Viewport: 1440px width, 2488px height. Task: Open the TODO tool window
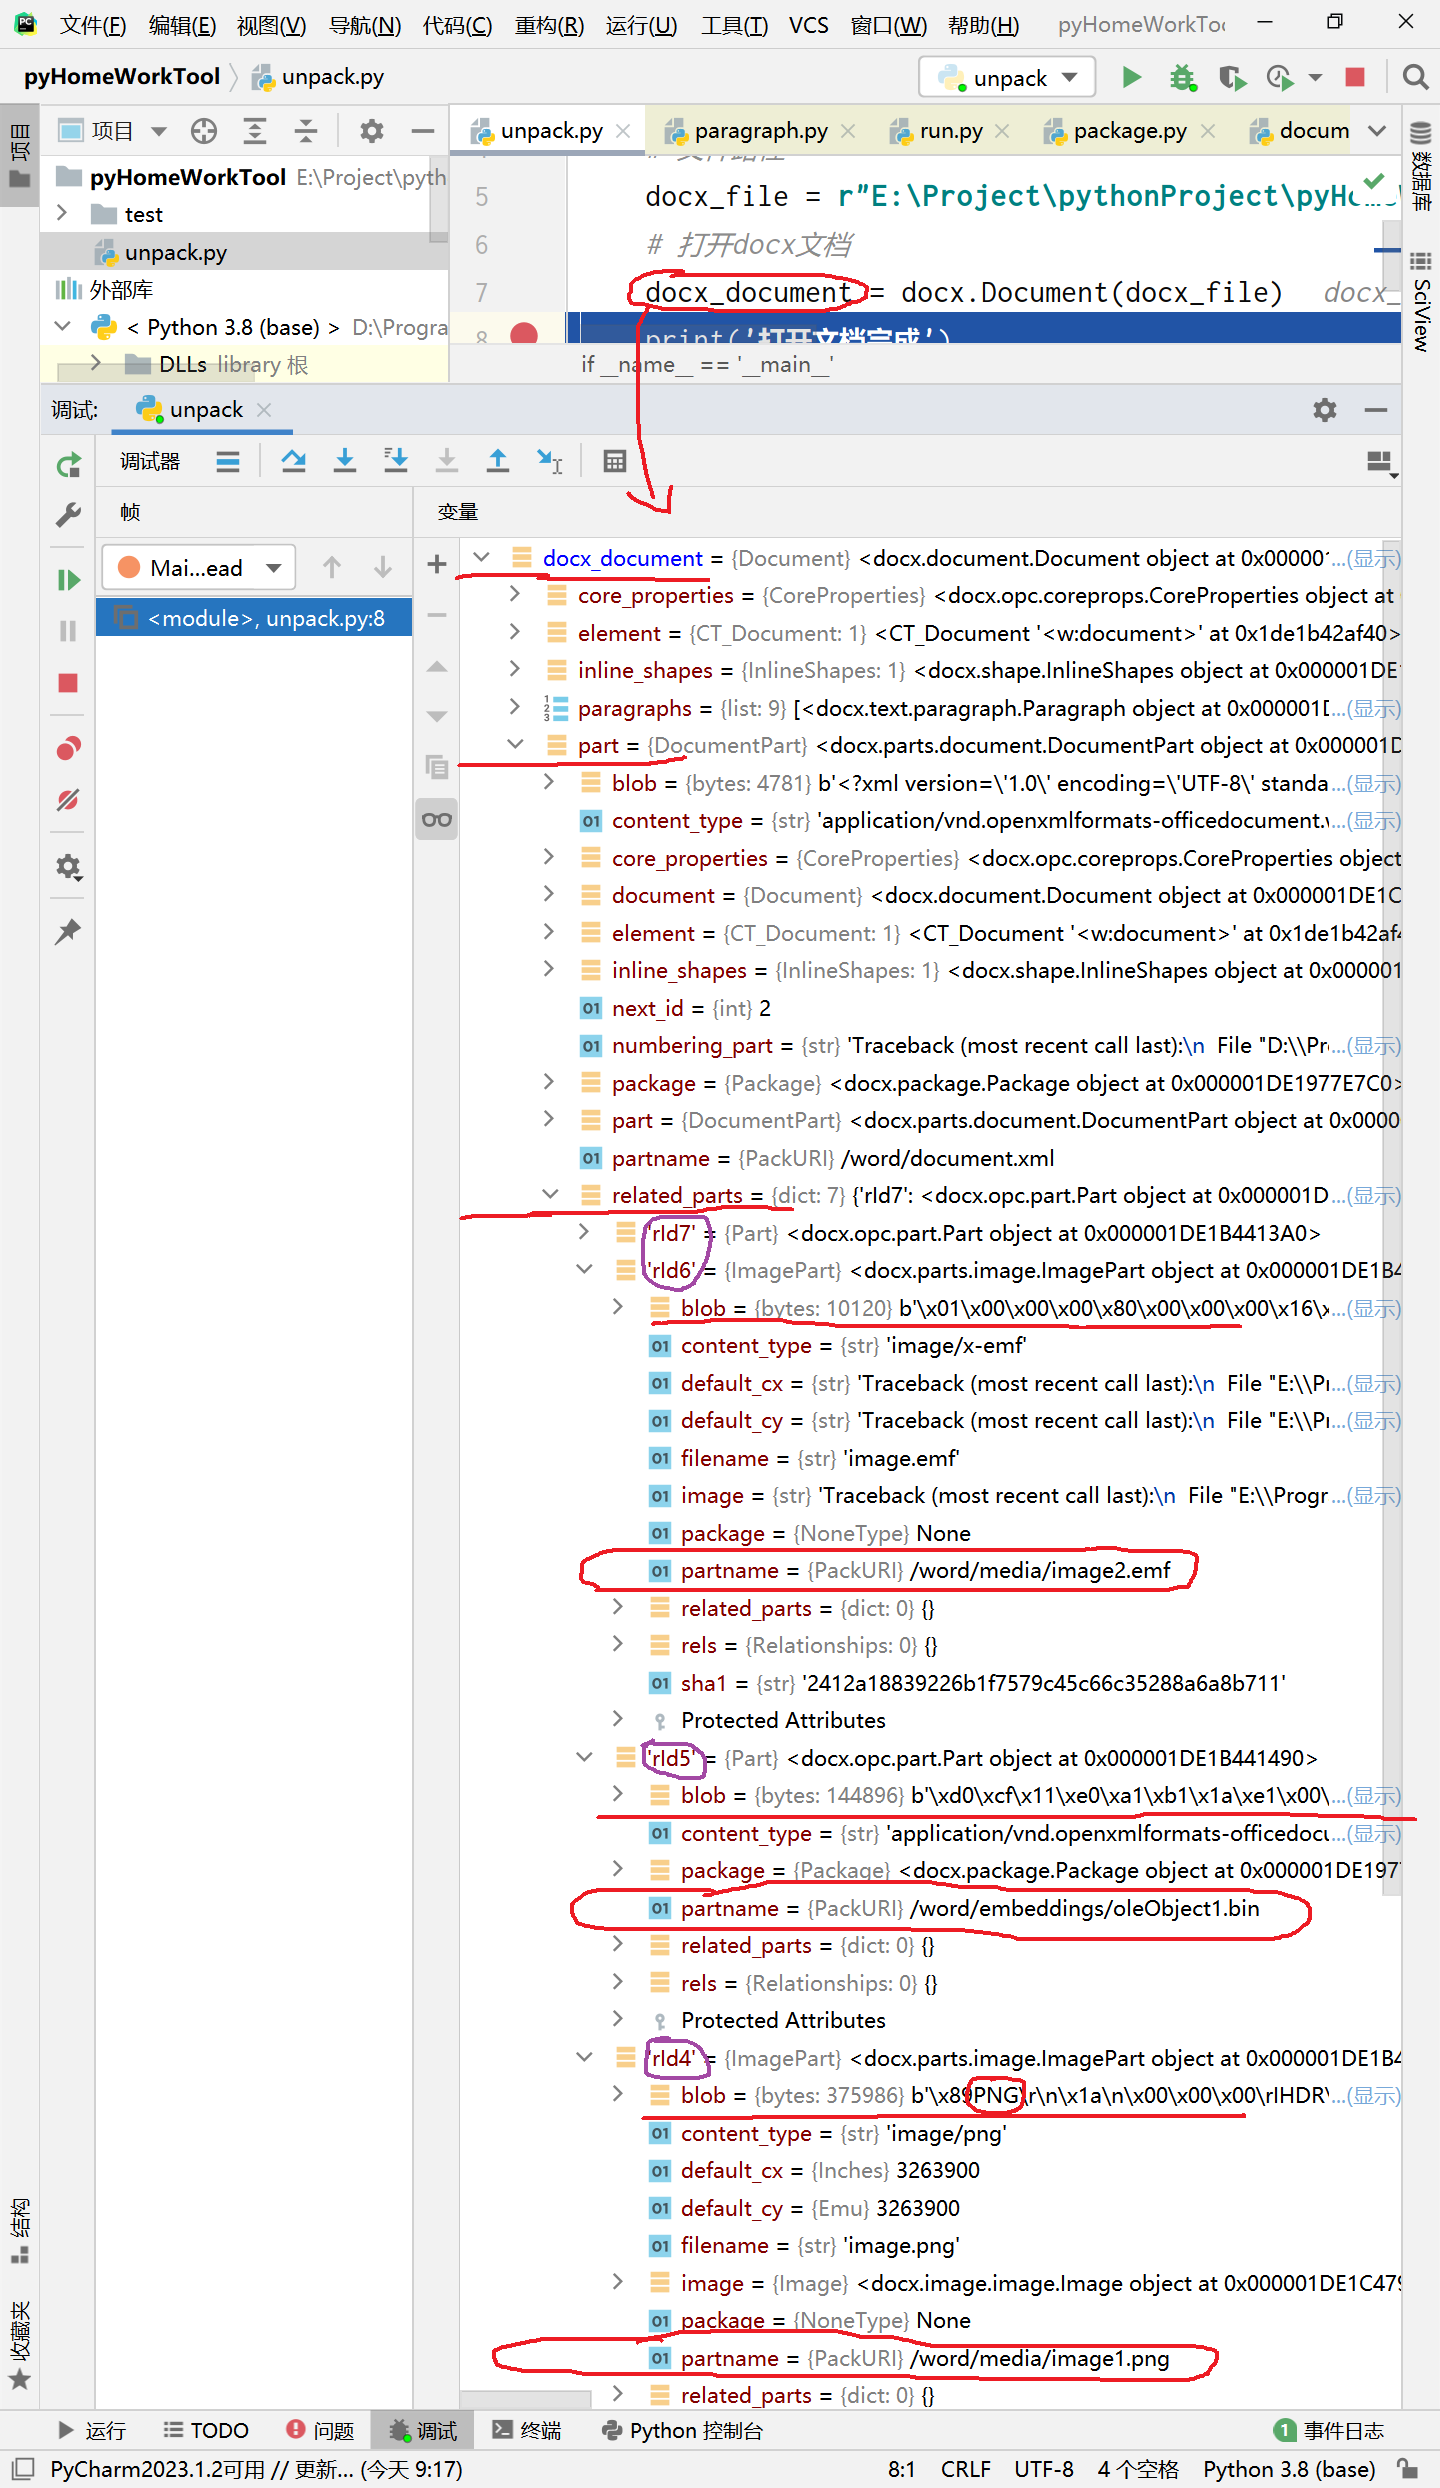pos(206,2431)
